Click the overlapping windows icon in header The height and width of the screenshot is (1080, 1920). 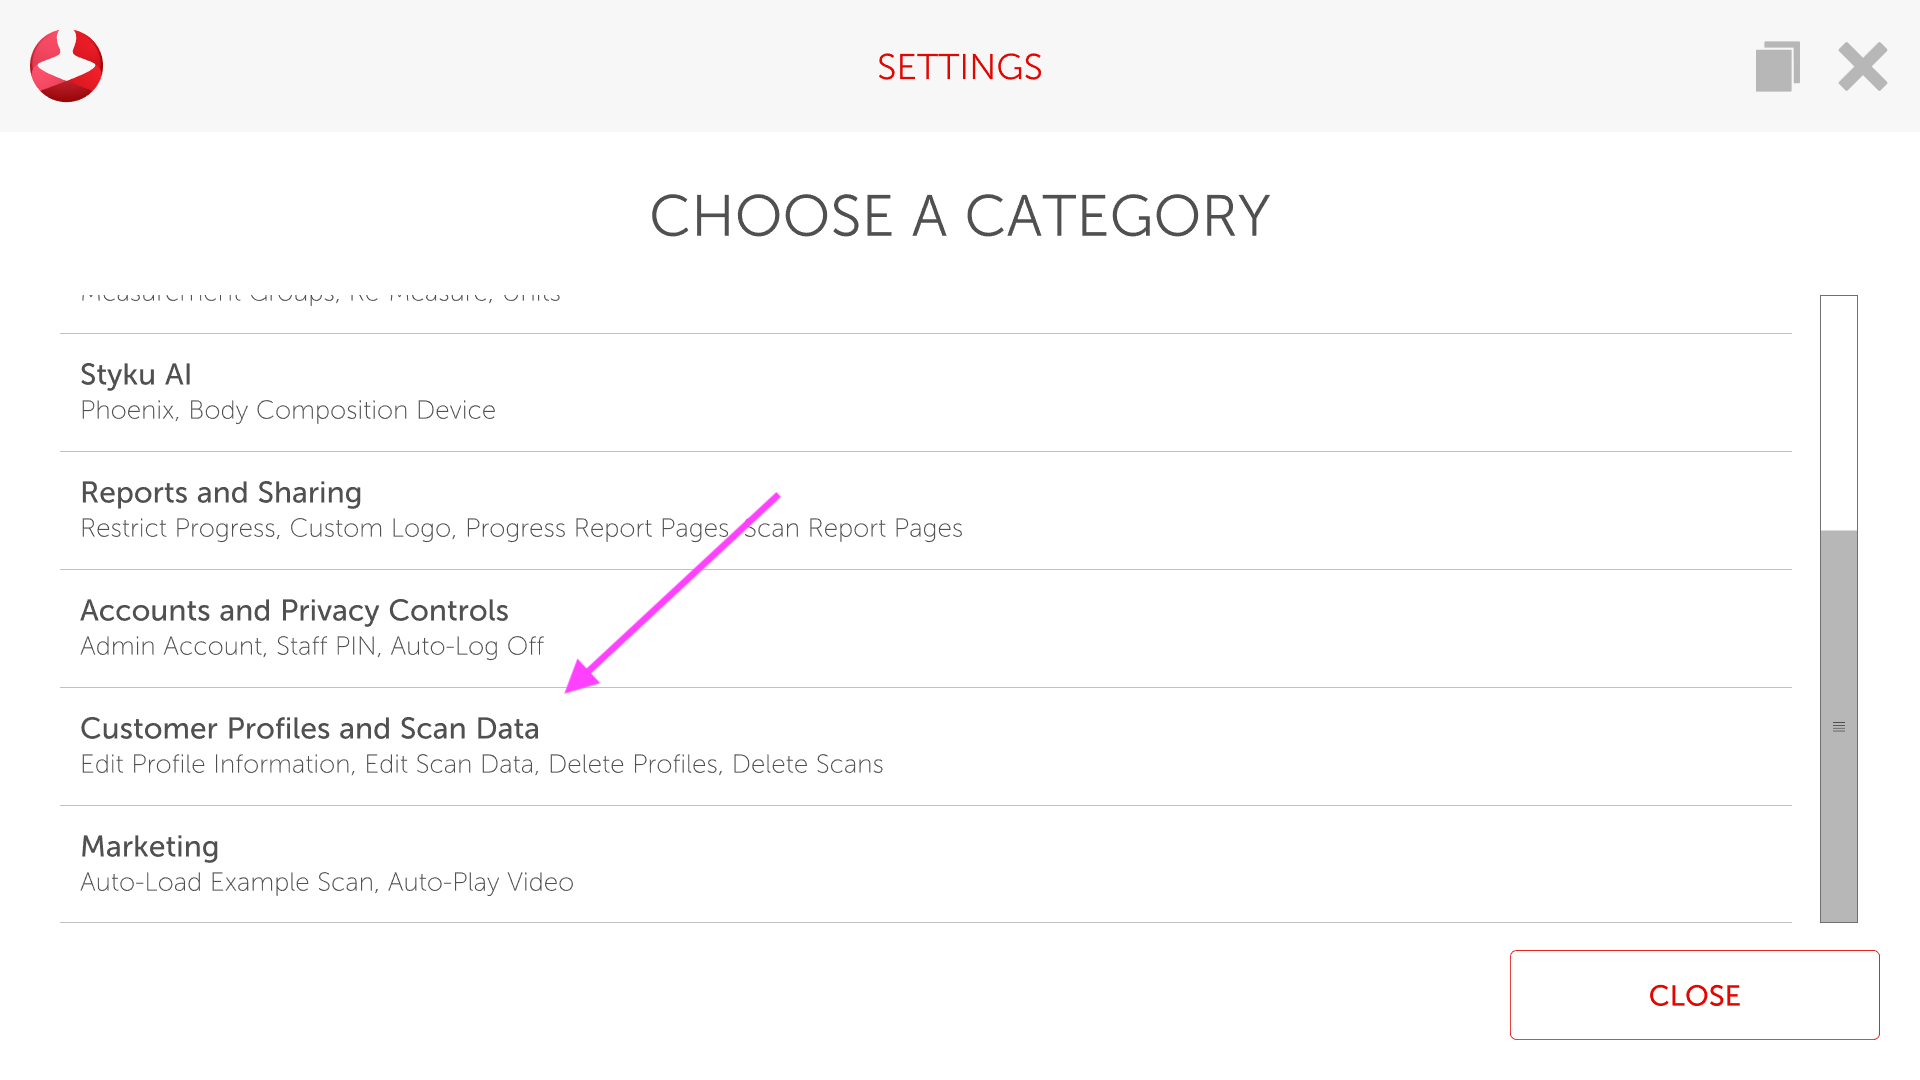[1777, 67]
